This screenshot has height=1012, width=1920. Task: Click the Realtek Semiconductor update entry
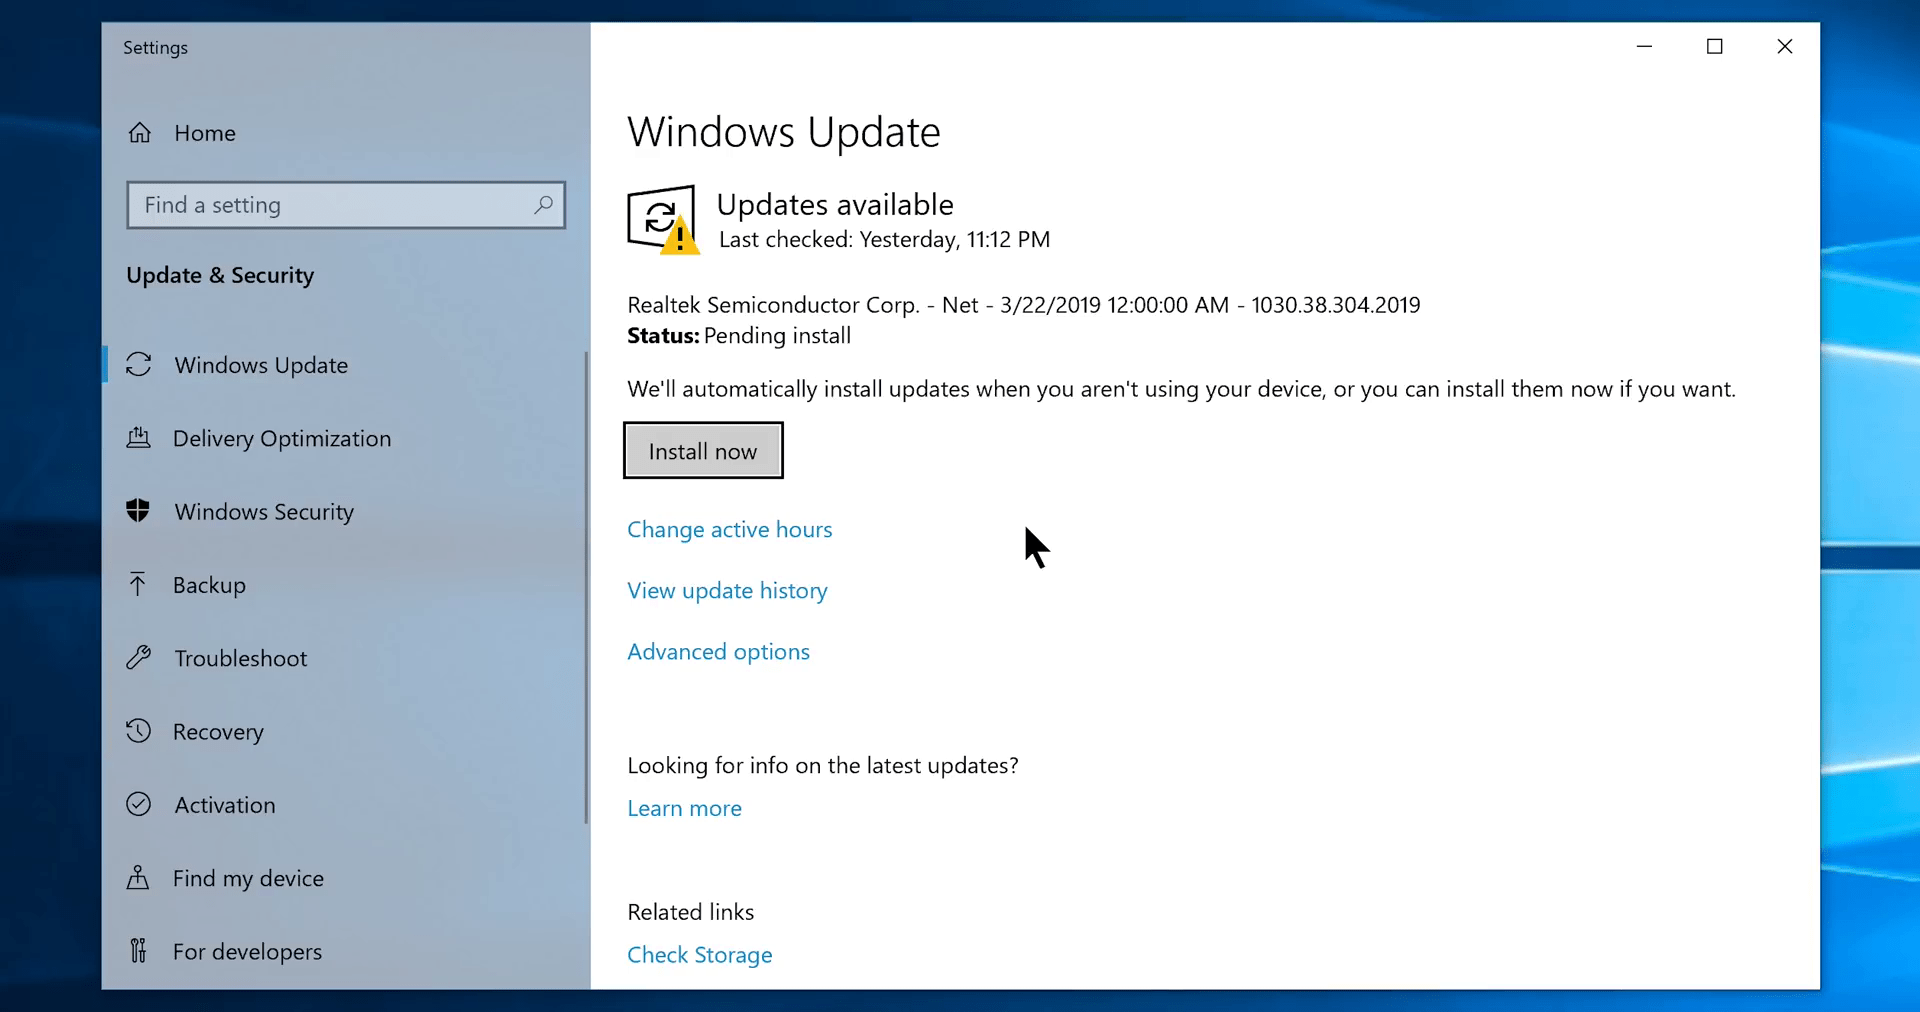point(1023,305)
